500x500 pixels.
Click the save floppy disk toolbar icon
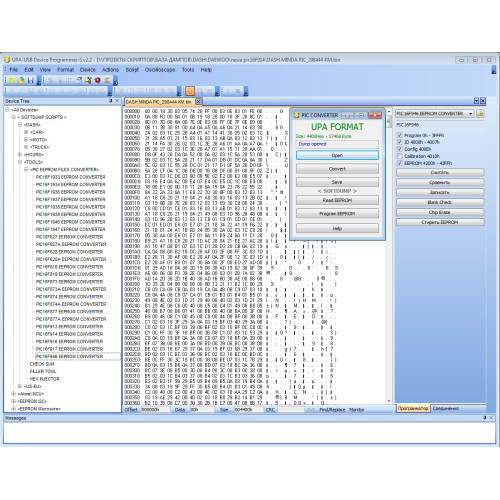[x=30, y=80]
